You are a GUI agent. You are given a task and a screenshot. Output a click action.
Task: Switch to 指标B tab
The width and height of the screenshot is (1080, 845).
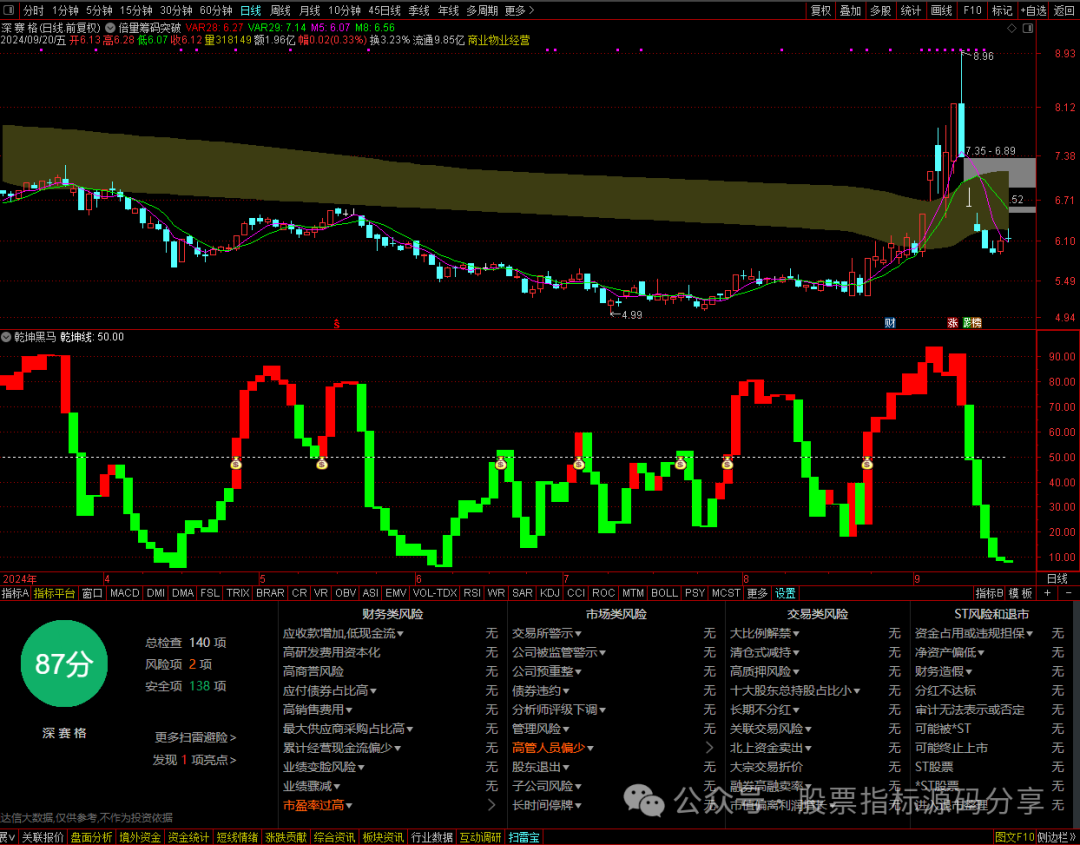tap(989, 593)
